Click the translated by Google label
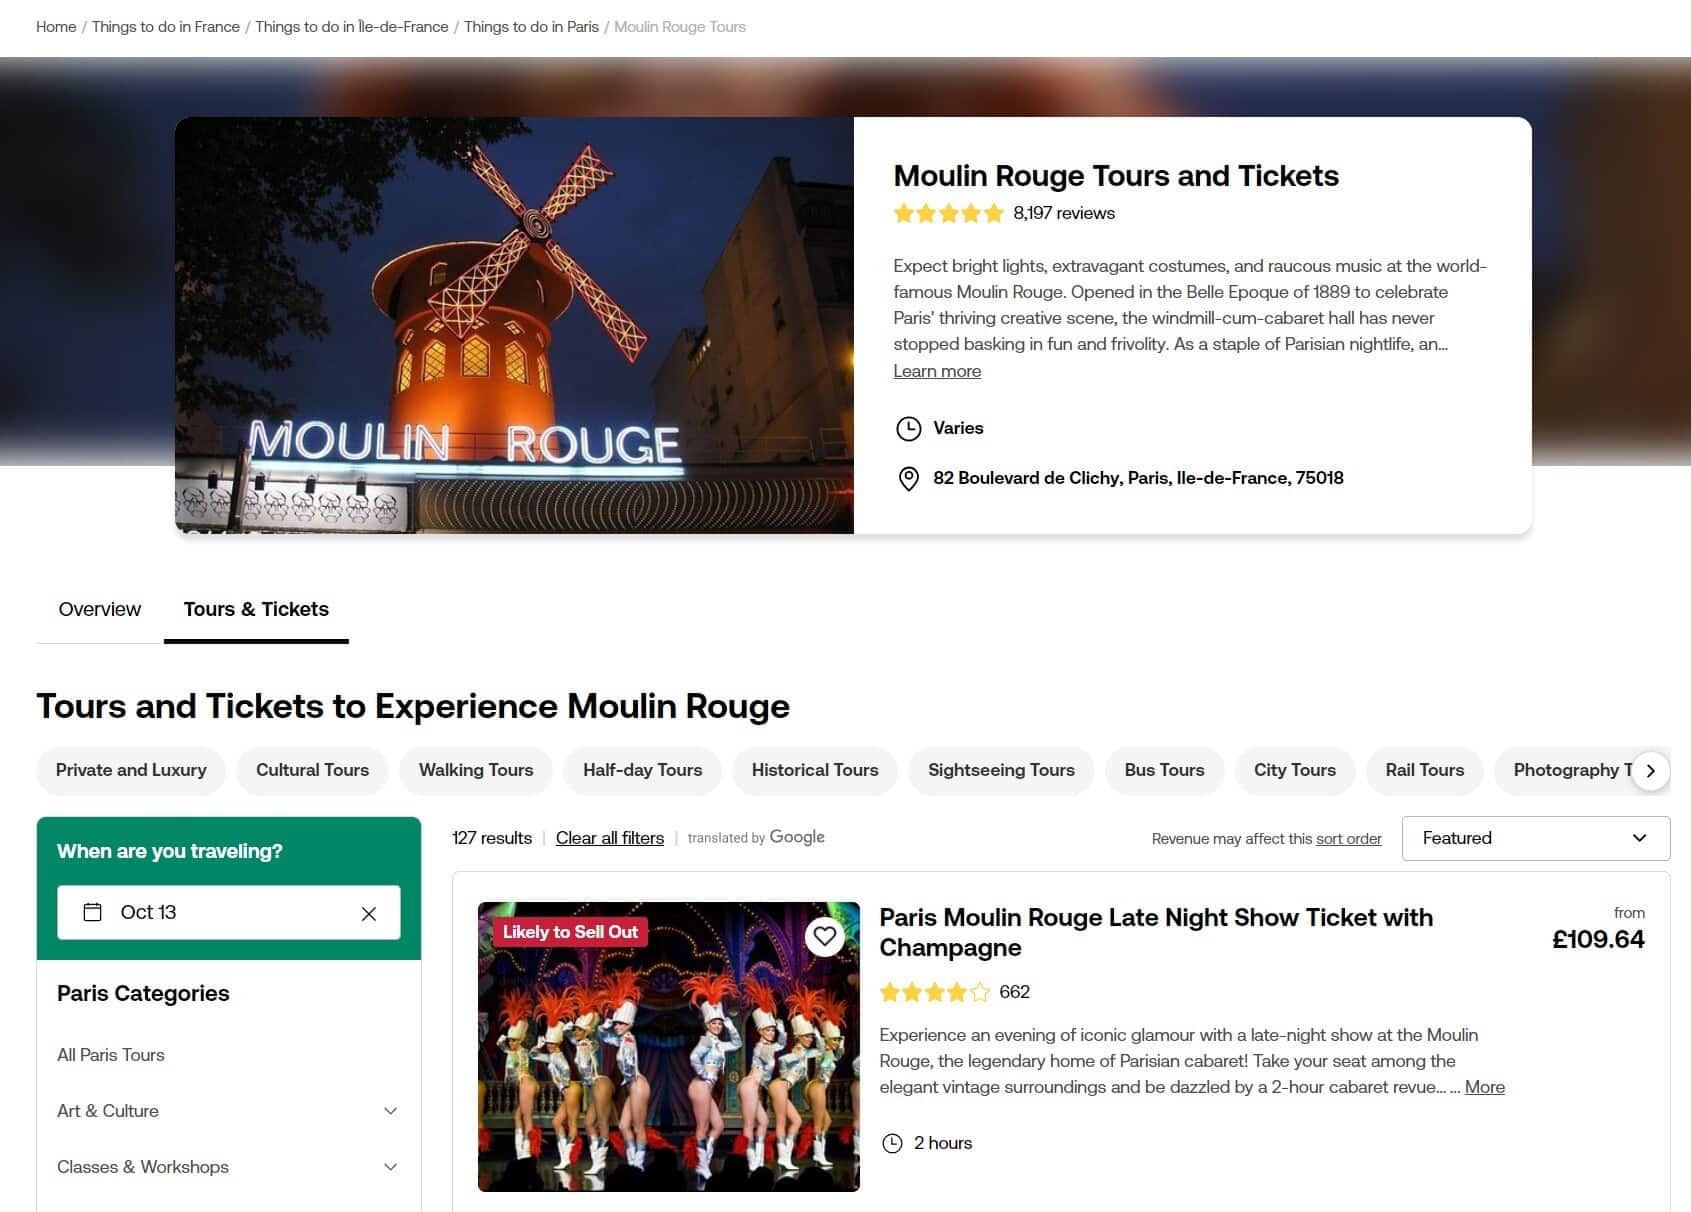This screenshot has width=1691, height=1212. [756, 838]
